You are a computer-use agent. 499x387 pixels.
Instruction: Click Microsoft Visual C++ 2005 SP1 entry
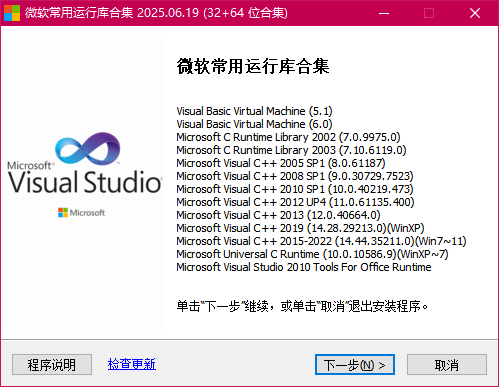click(x=281, y=163)
